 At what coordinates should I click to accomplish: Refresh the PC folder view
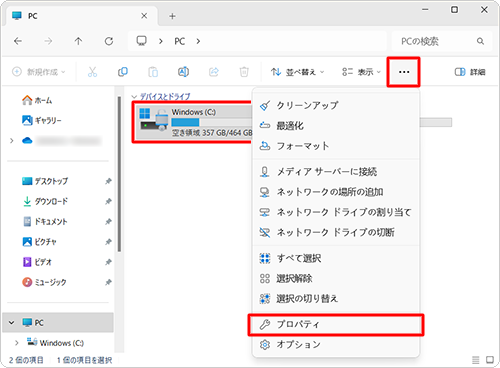(x=109, y=41)
